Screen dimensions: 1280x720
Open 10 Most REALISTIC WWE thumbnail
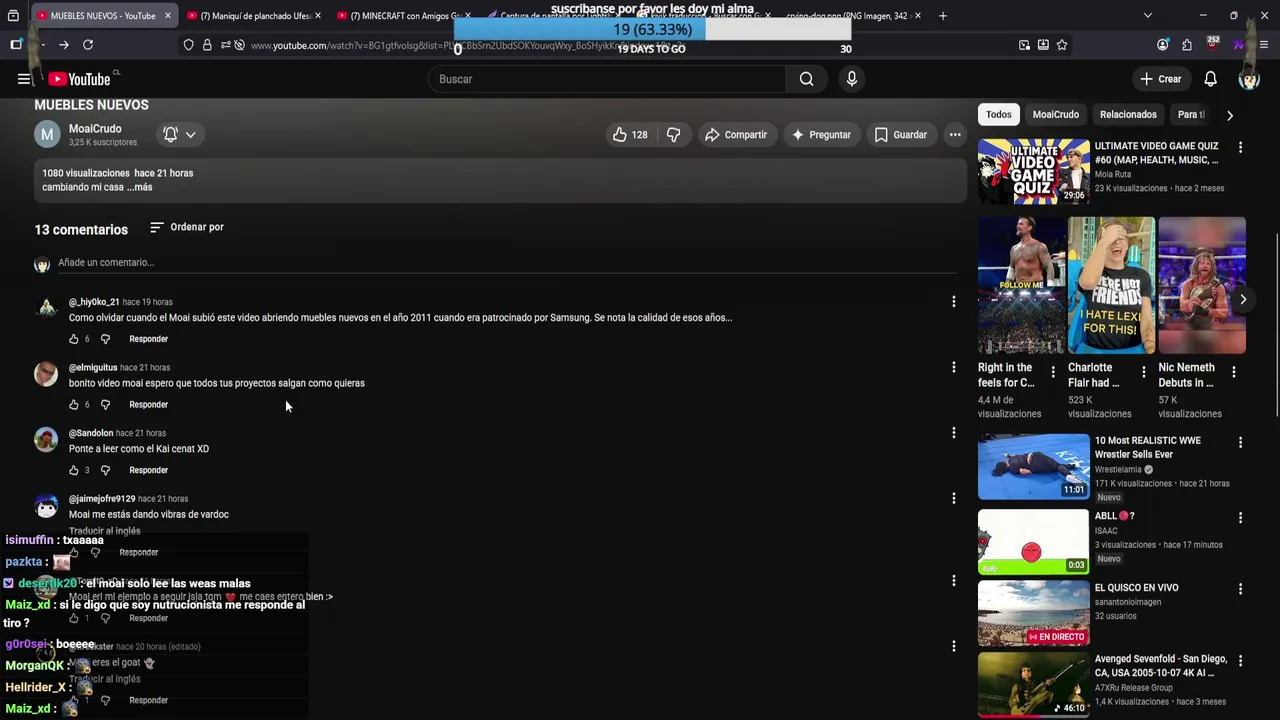click(1033, 466)
